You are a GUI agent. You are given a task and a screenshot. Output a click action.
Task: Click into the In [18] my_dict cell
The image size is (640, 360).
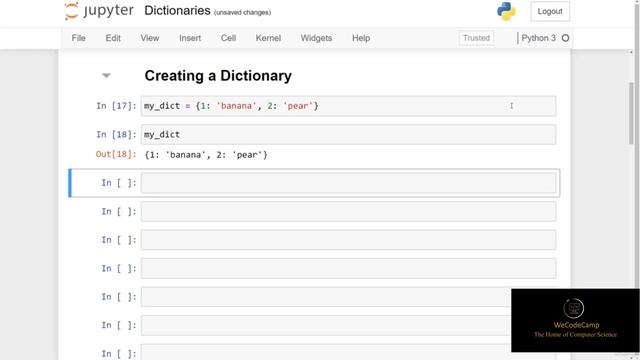point(348,135)
